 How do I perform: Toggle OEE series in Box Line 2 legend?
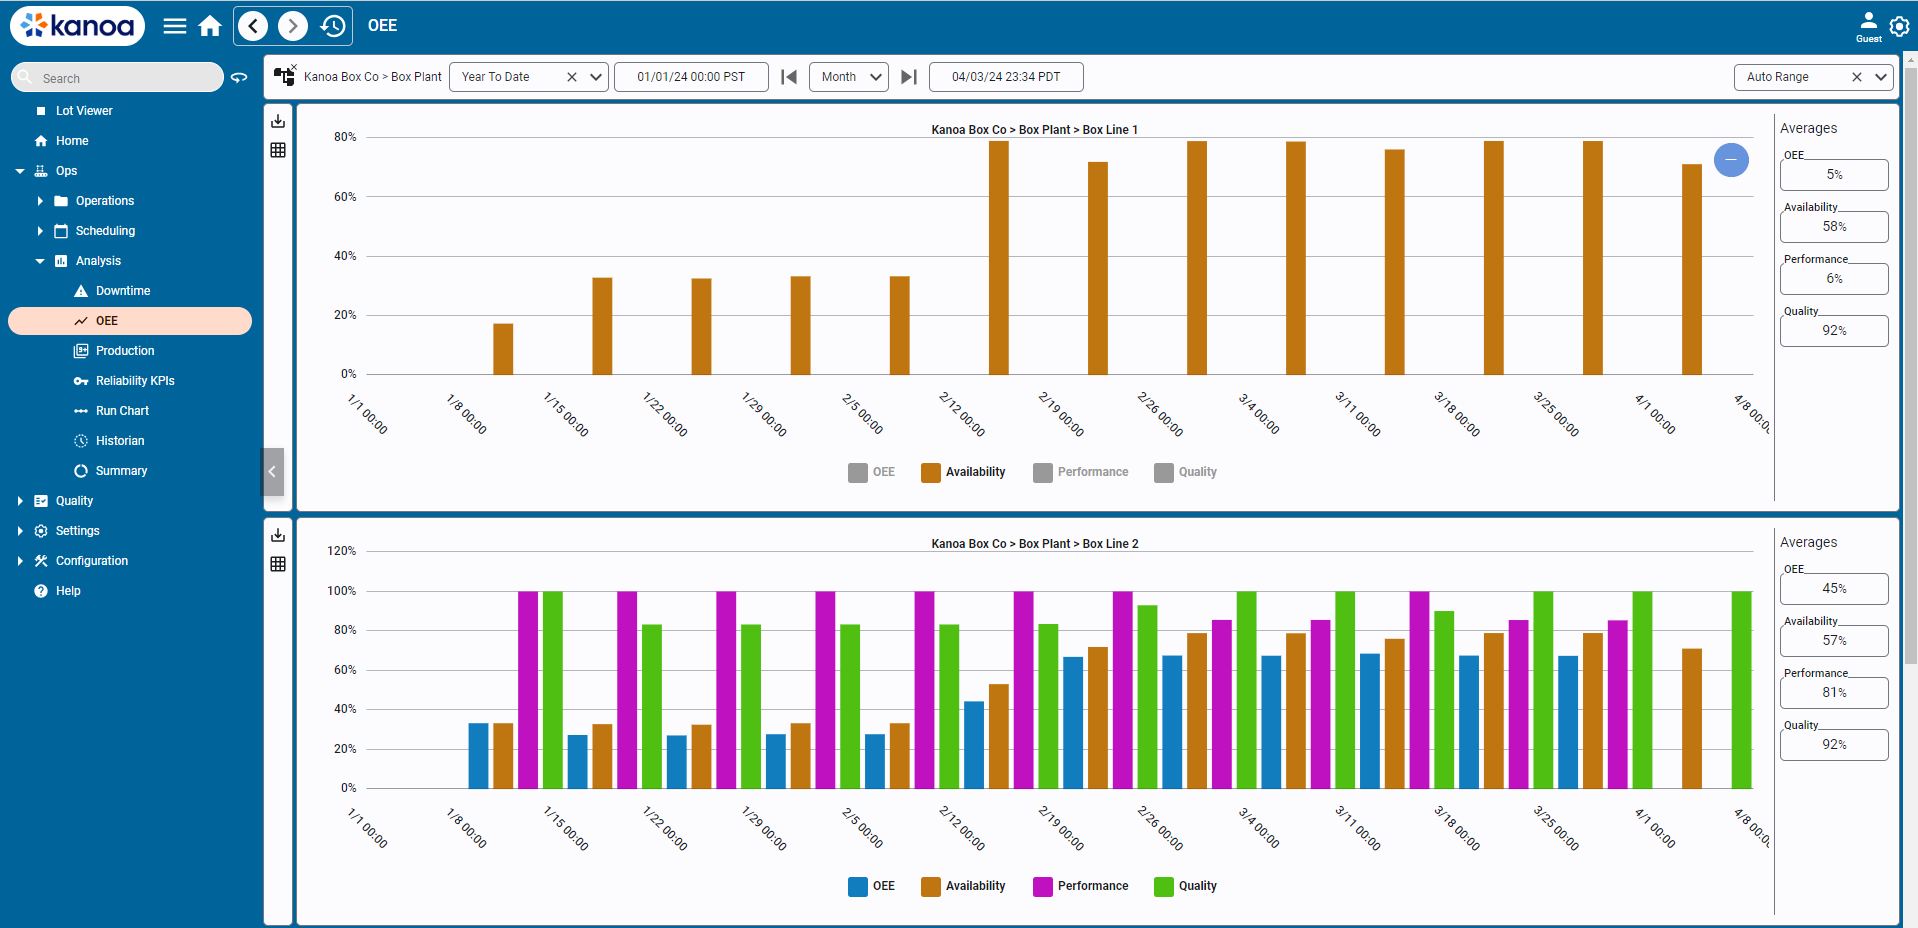[871, 886]
